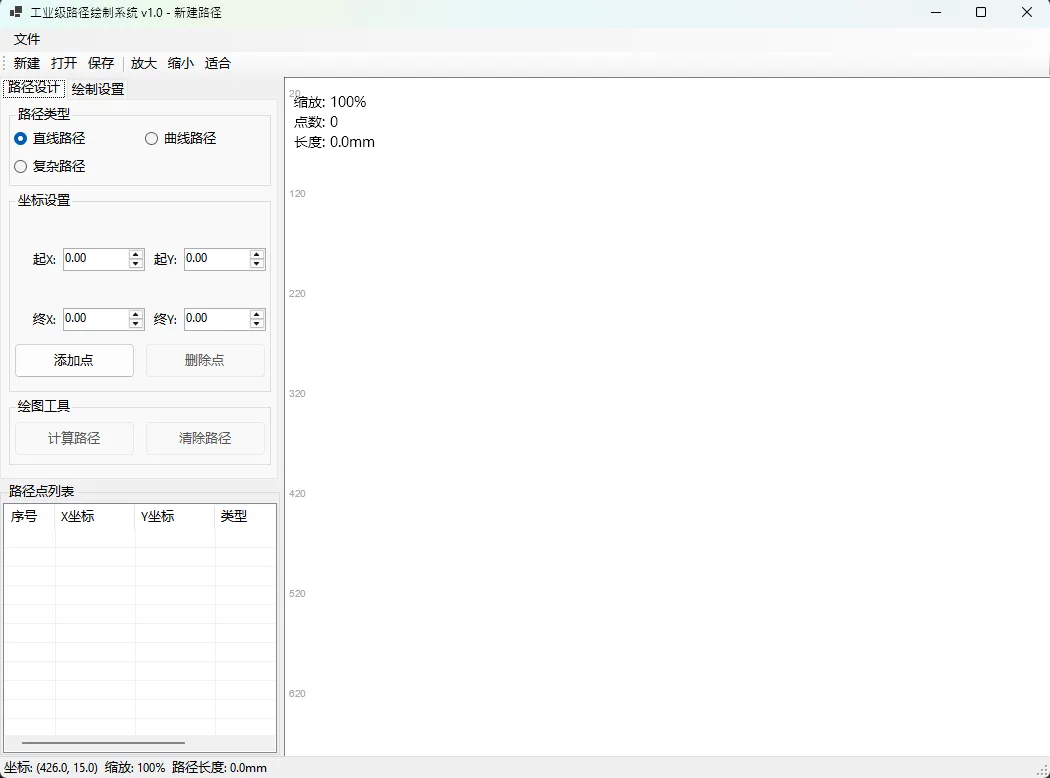This screenshot has height=778, width=1050.
Task: Increase 起X value with up arrow
Action: point(136,254)
